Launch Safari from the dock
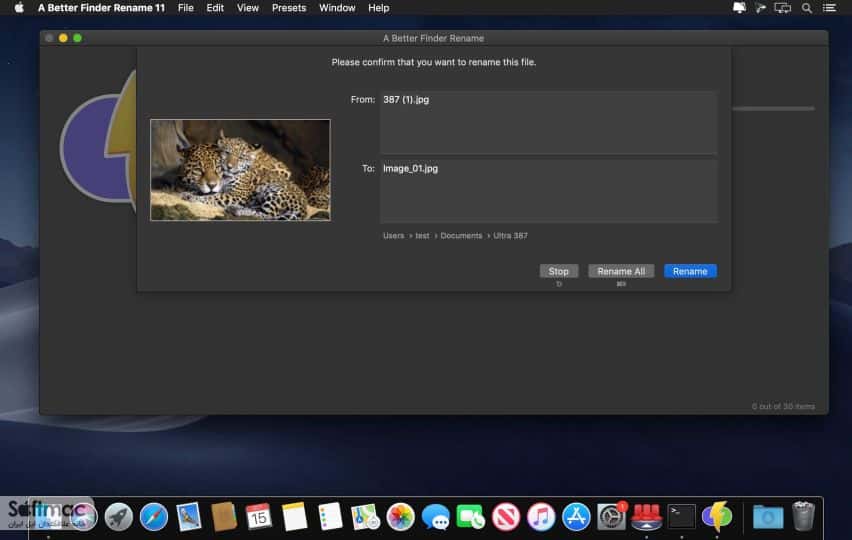852x540 pixels. pos(154,517)
